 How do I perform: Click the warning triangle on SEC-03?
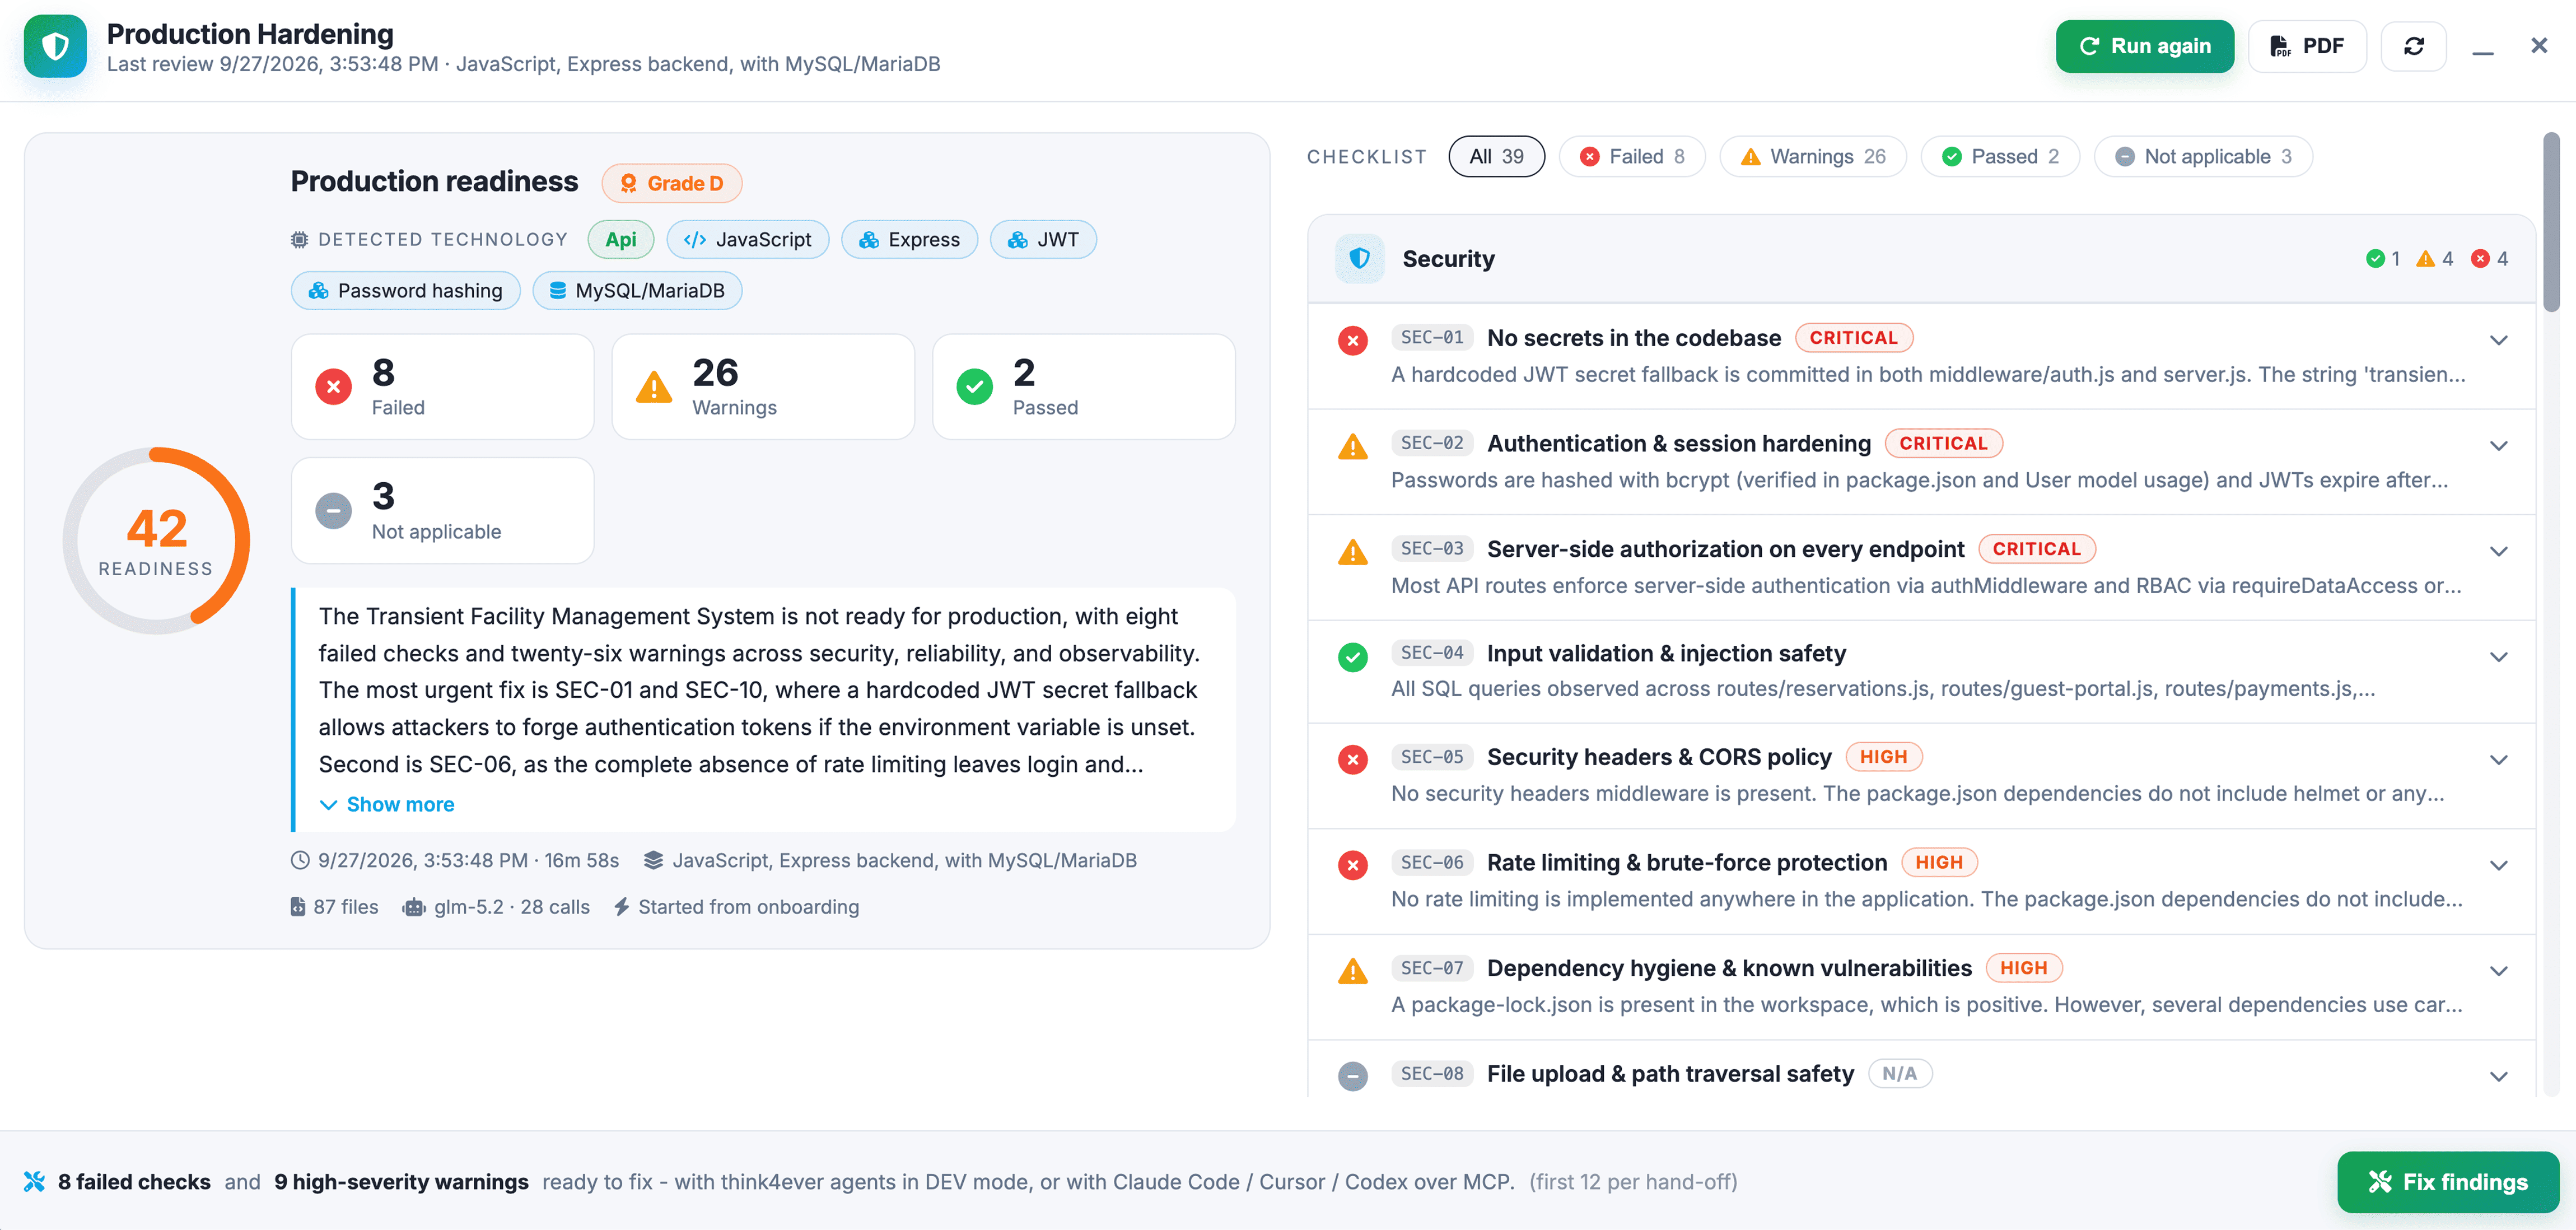pos(1352,552)
